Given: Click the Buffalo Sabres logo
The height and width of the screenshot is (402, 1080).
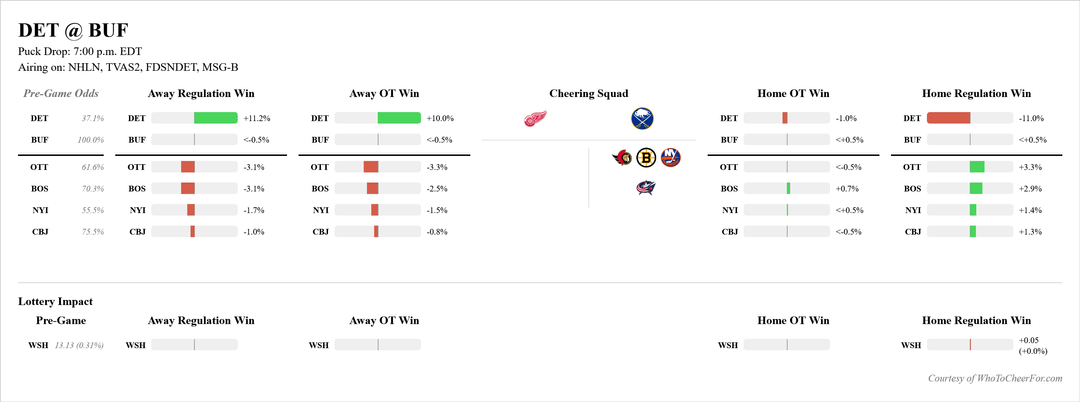Looking at the screenshot, I should pos(642,119).
